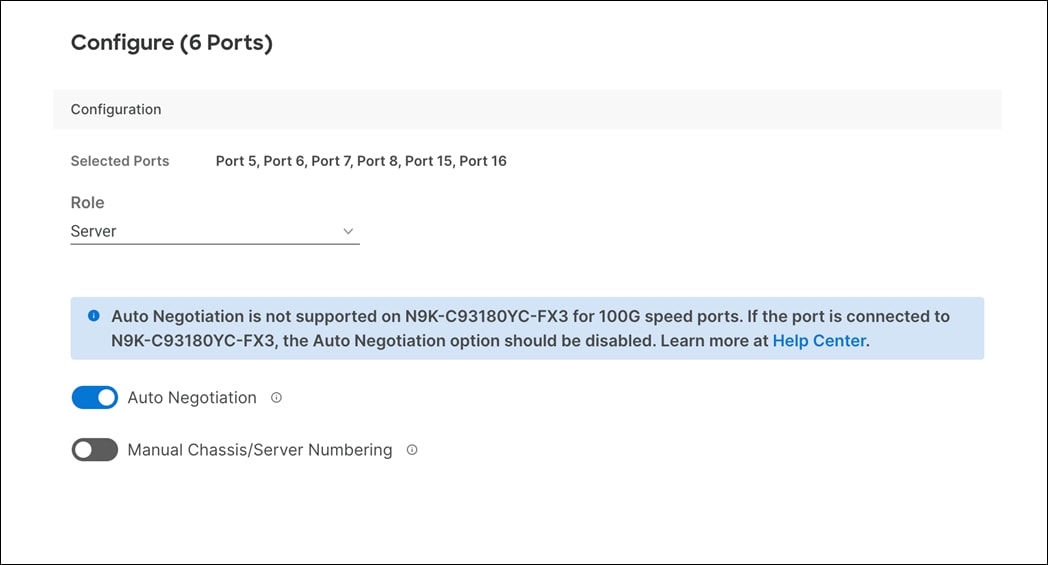Click the info icon beside Manual Chassis/Server Numbering
This screenshot has width=1048, height=565.
pyautogui.click(x=412, y=450)
